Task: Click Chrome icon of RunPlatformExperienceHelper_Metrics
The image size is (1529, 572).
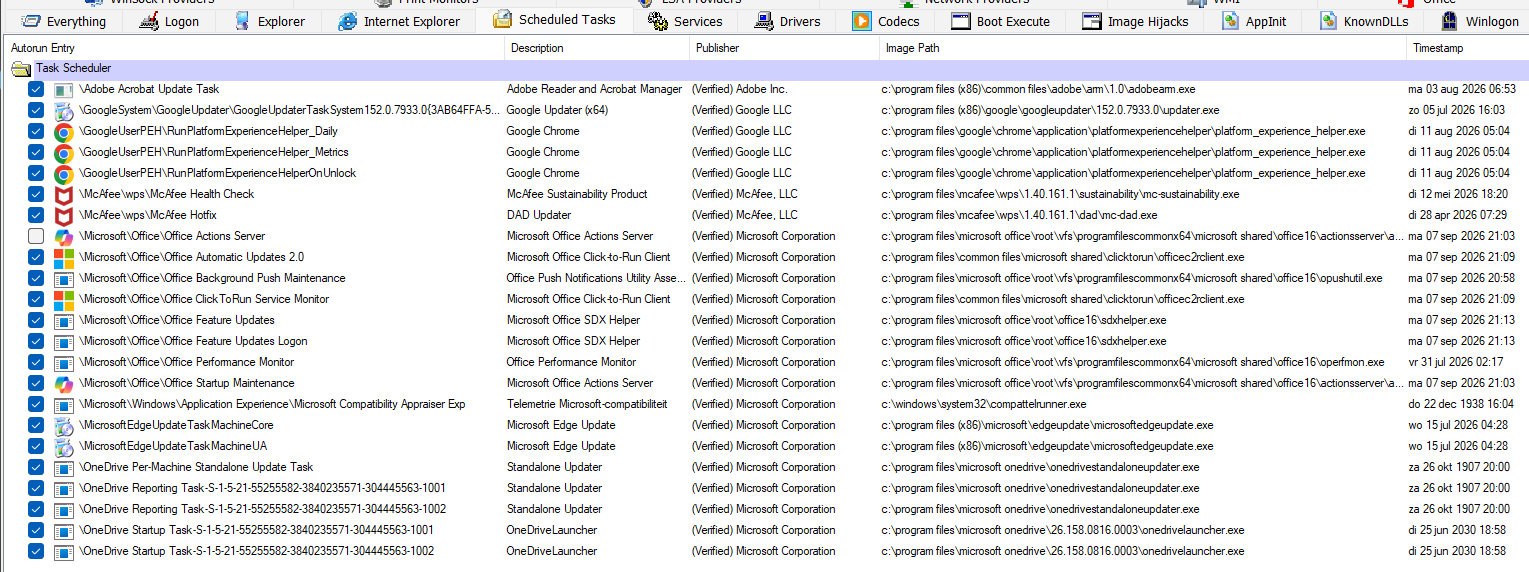Action: pyautogui.click(x=63, y=153)
